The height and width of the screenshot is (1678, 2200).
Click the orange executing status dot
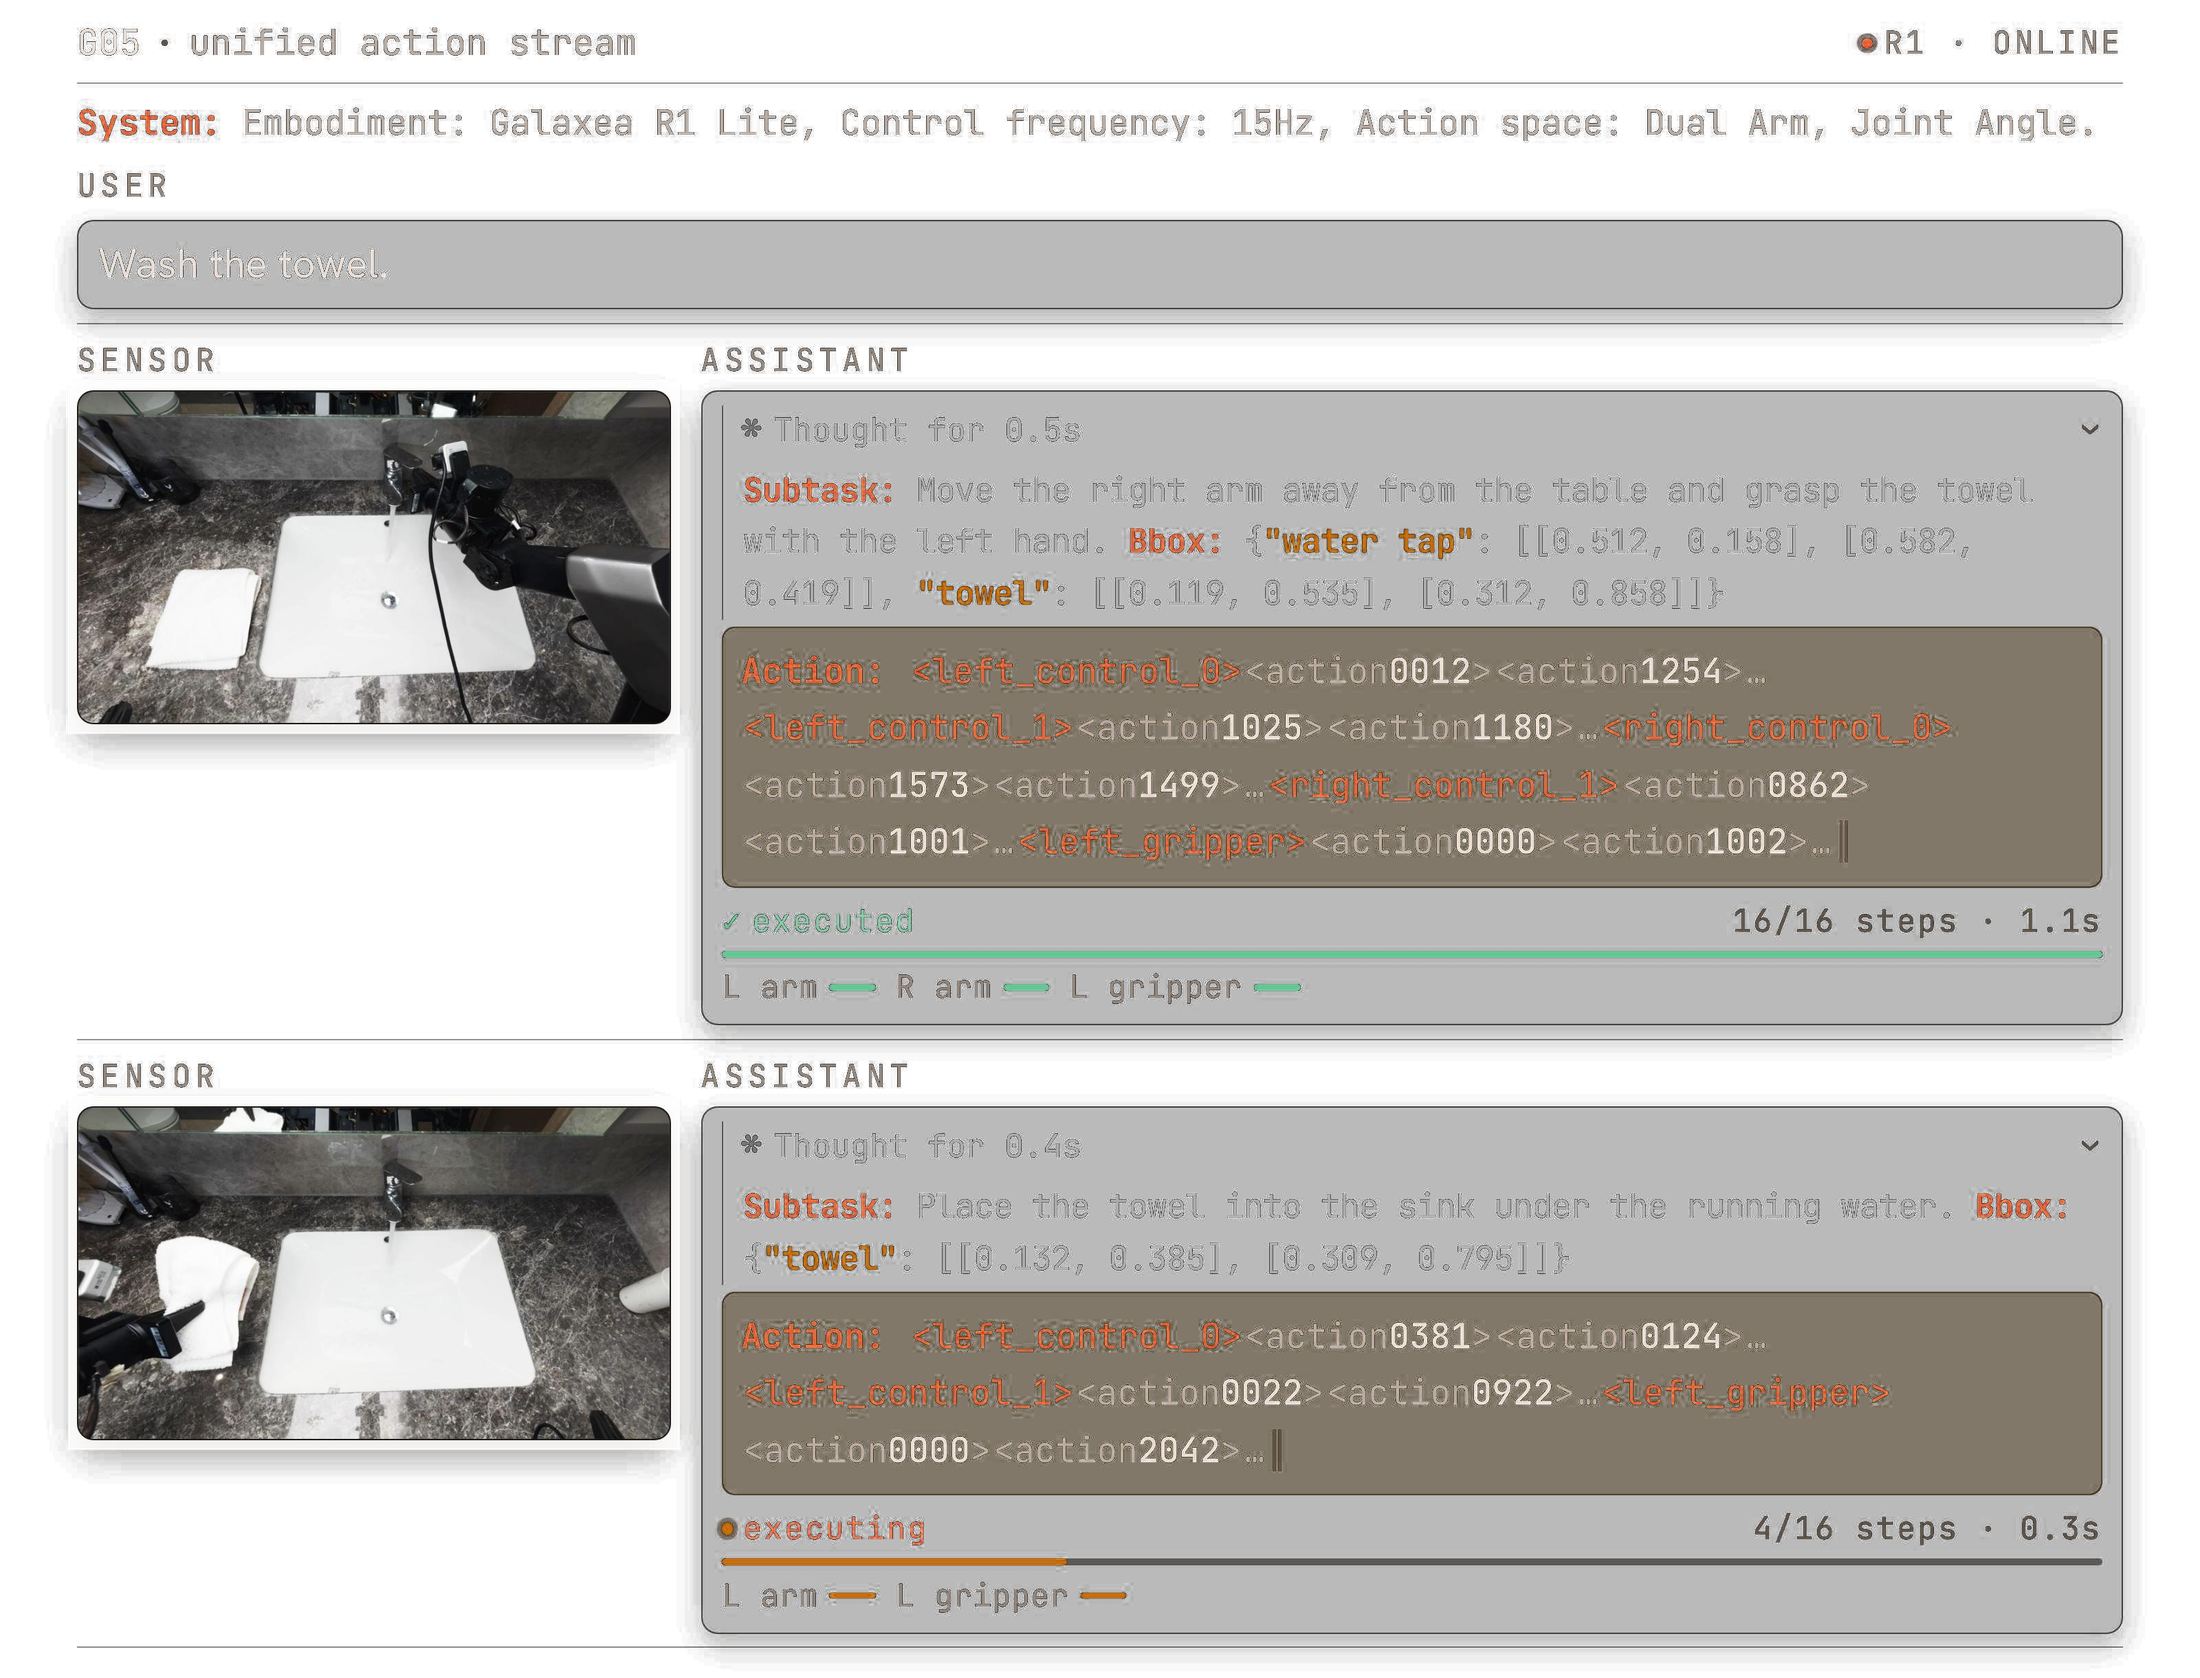coord(728,1528)
